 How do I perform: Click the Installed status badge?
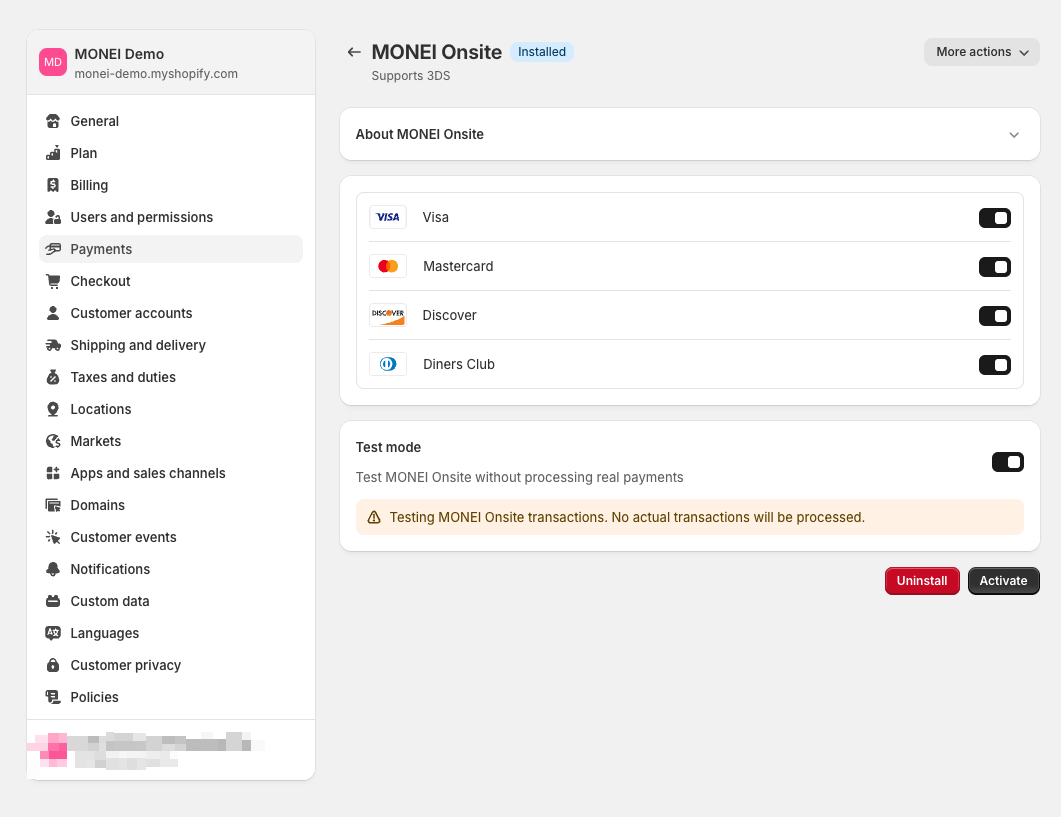coord(541,52)
